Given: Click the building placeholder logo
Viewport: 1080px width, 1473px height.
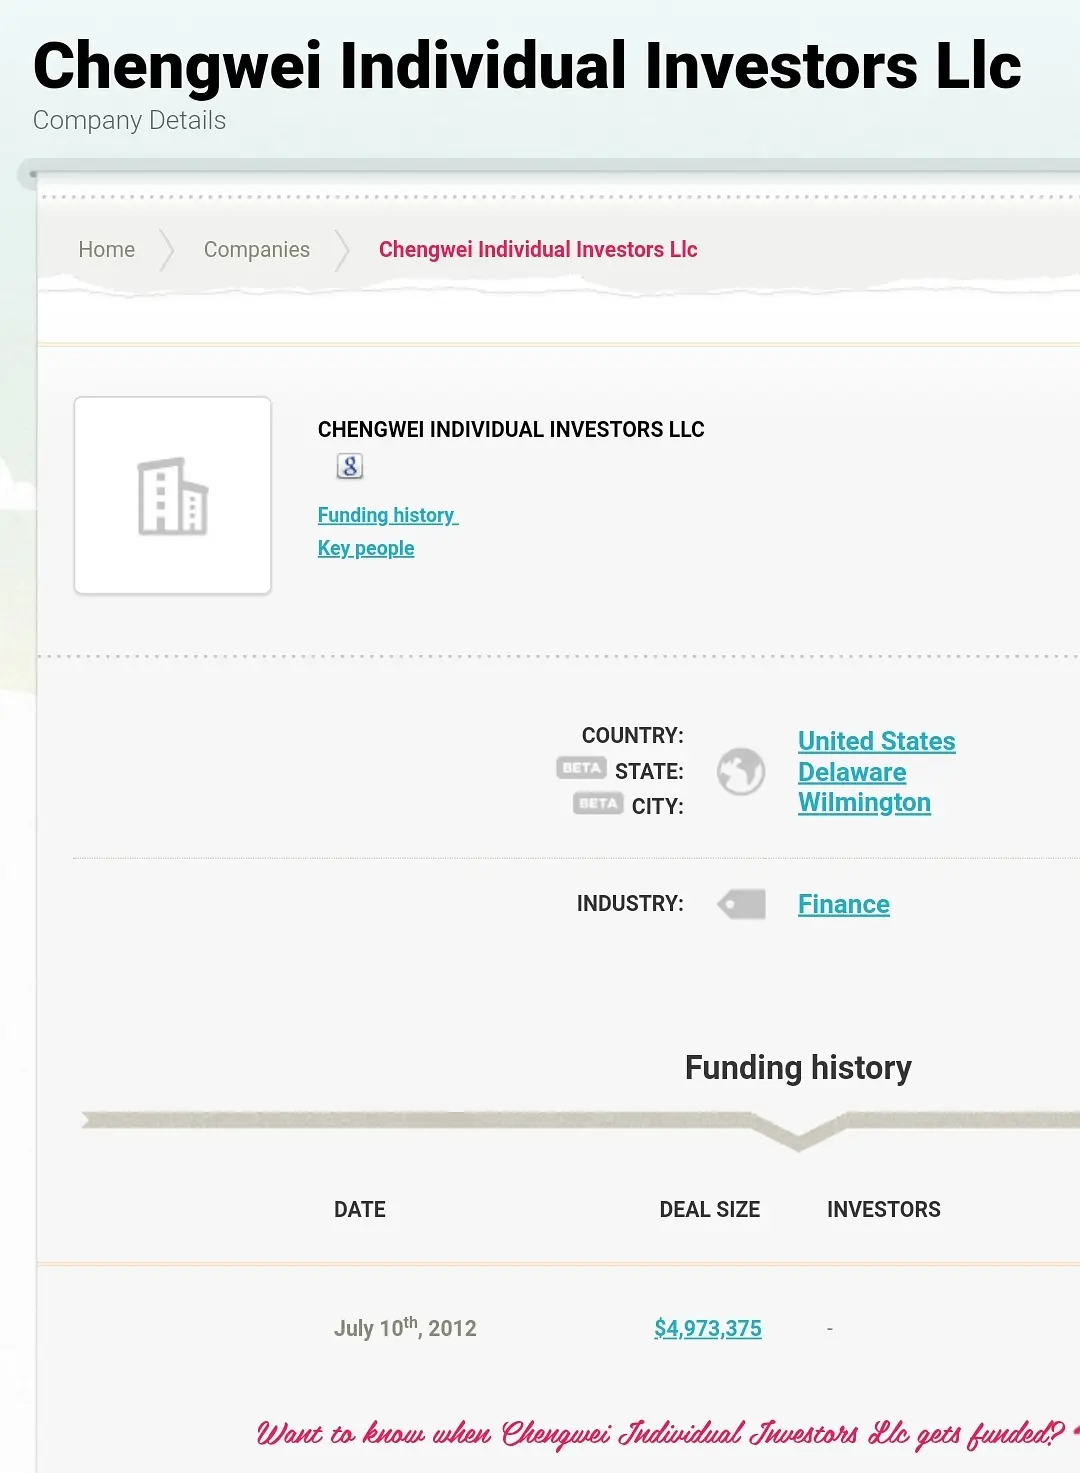Looking at the screenshot, I should (173, 496).
